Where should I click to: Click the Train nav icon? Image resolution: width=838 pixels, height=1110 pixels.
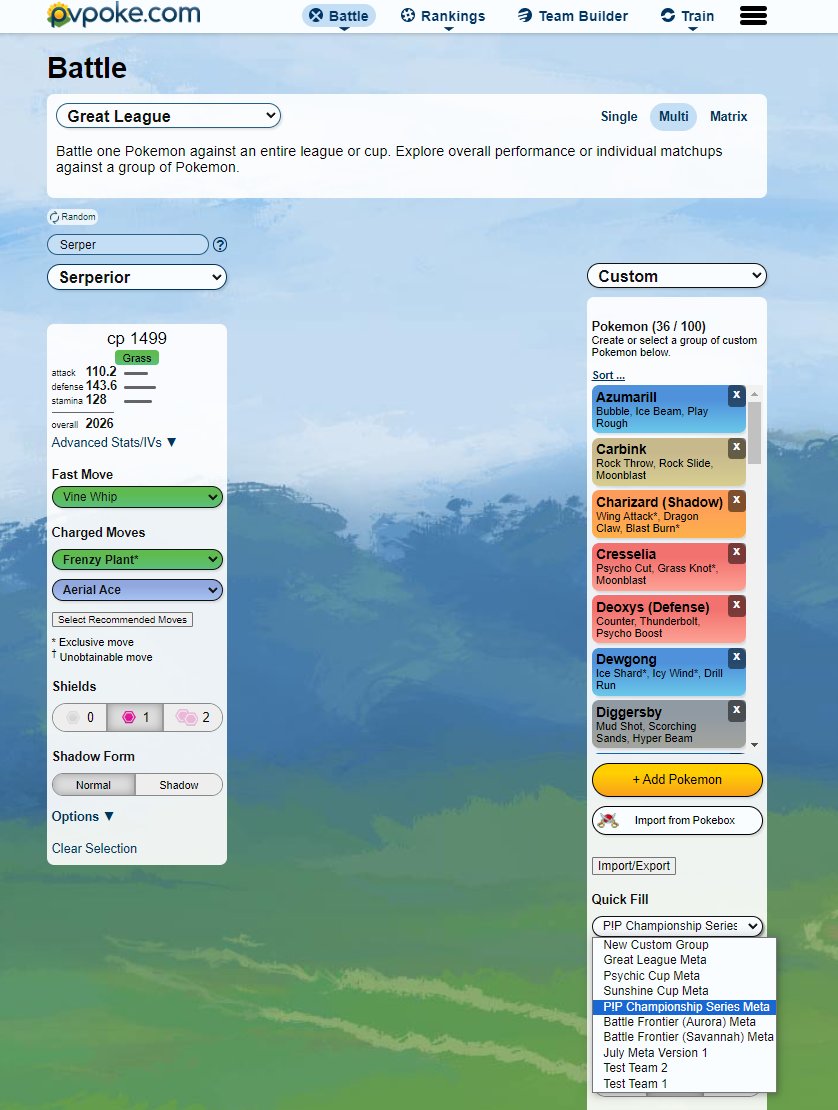[x=667, y=16]
